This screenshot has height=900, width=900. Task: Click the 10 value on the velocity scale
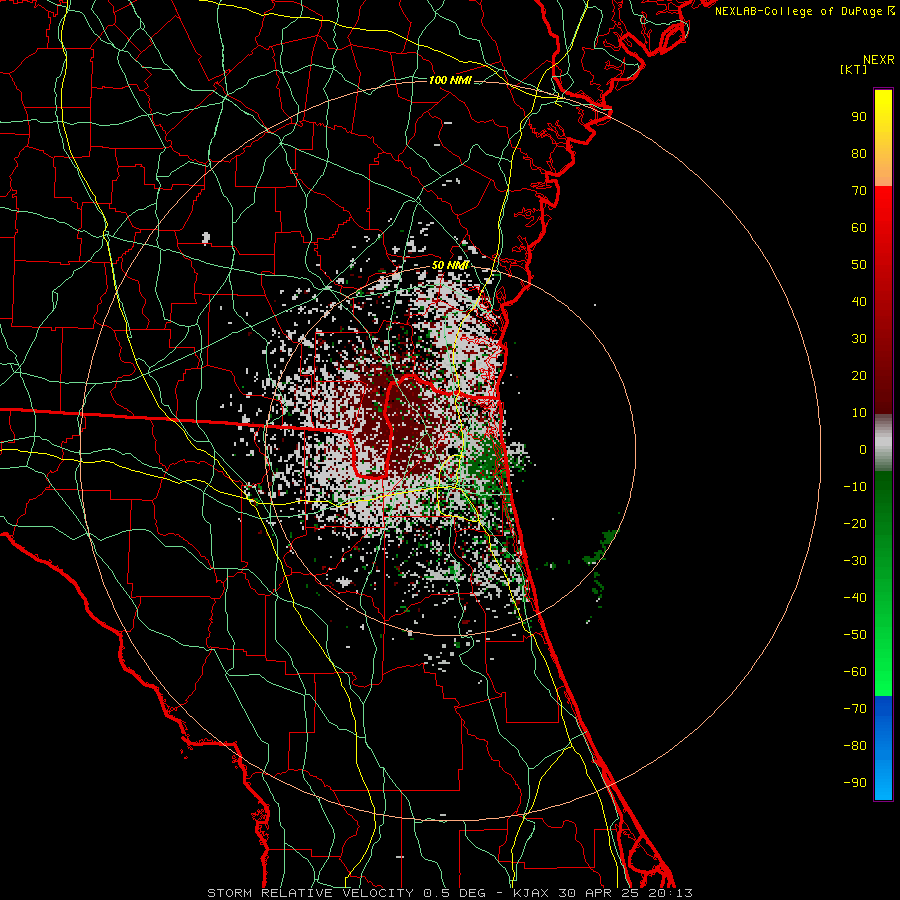[859, 413]
